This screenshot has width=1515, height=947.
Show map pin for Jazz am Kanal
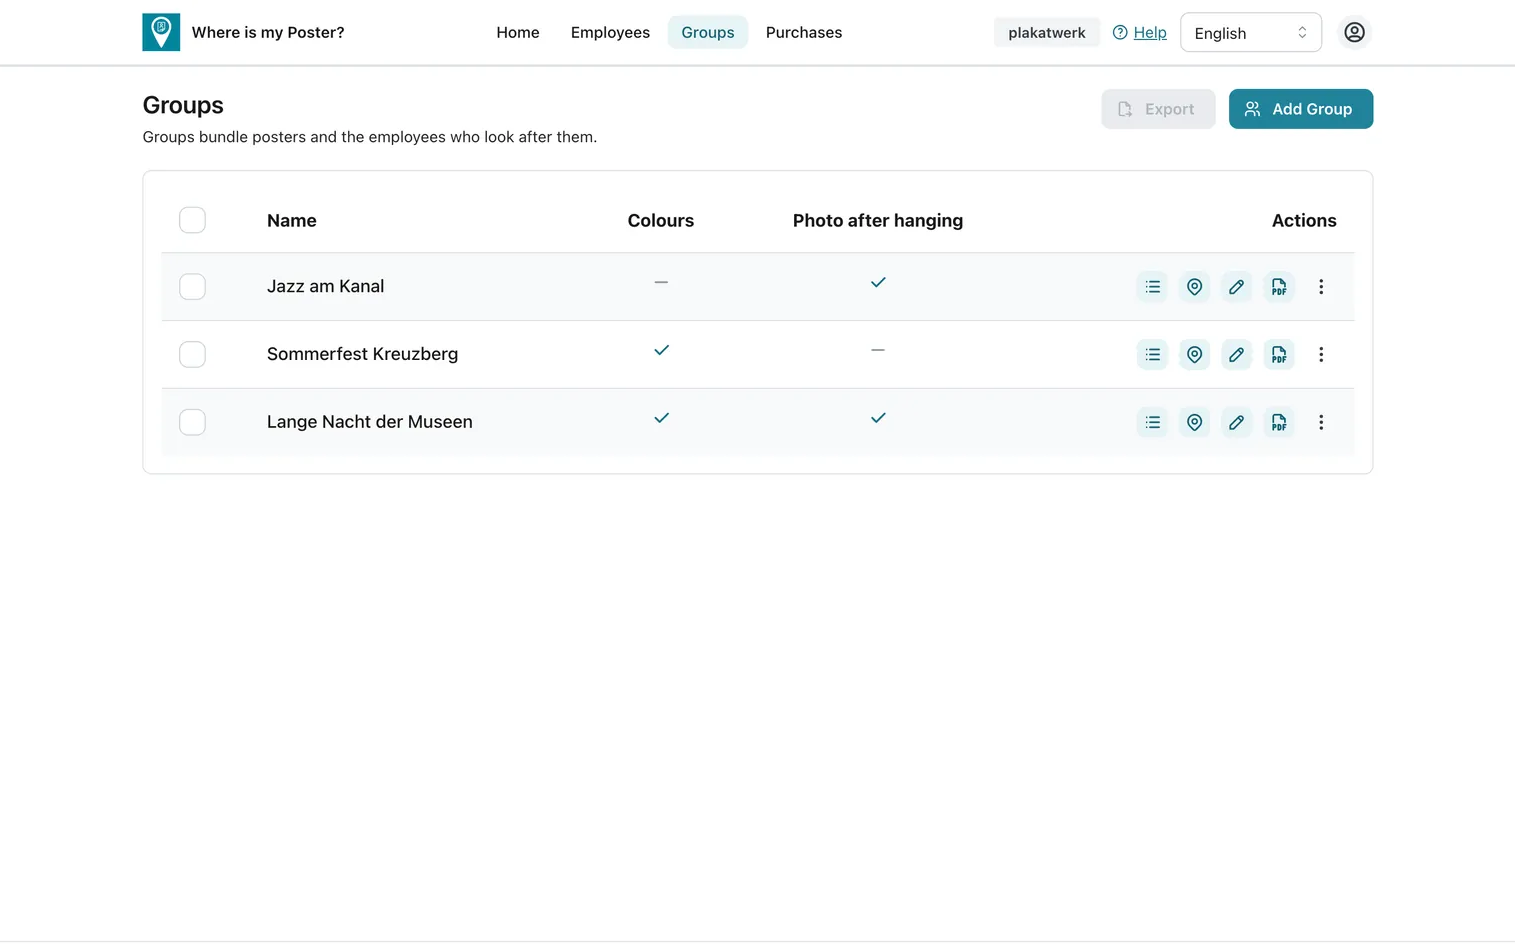pos(1194,287)
